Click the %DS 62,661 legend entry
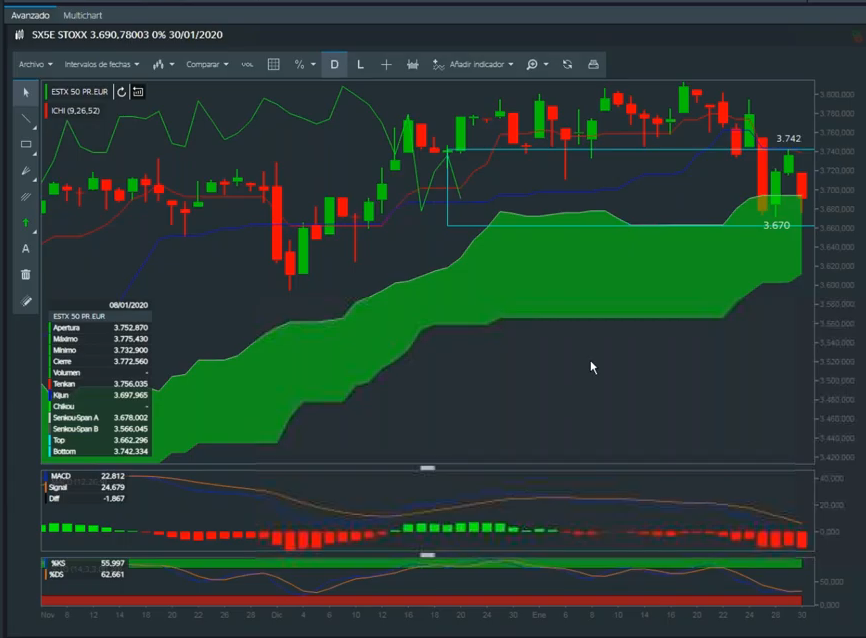Image resolution: width=866 pixels, height=638 pixels. coord(85,574)
